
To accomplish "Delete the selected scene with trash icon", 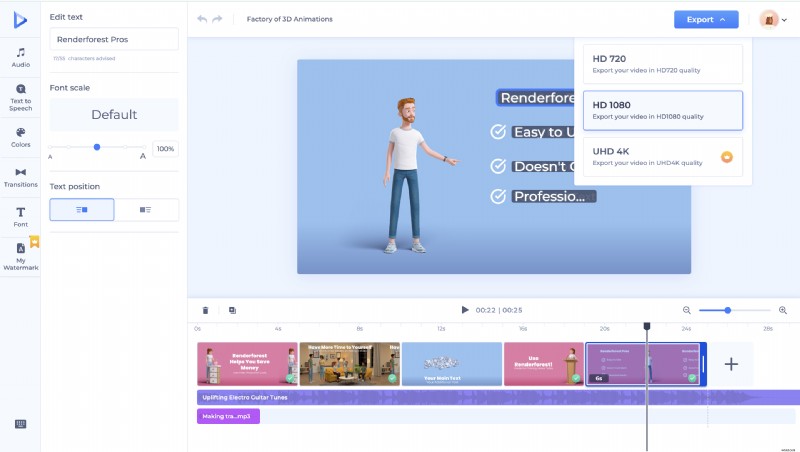I will 205,310.
